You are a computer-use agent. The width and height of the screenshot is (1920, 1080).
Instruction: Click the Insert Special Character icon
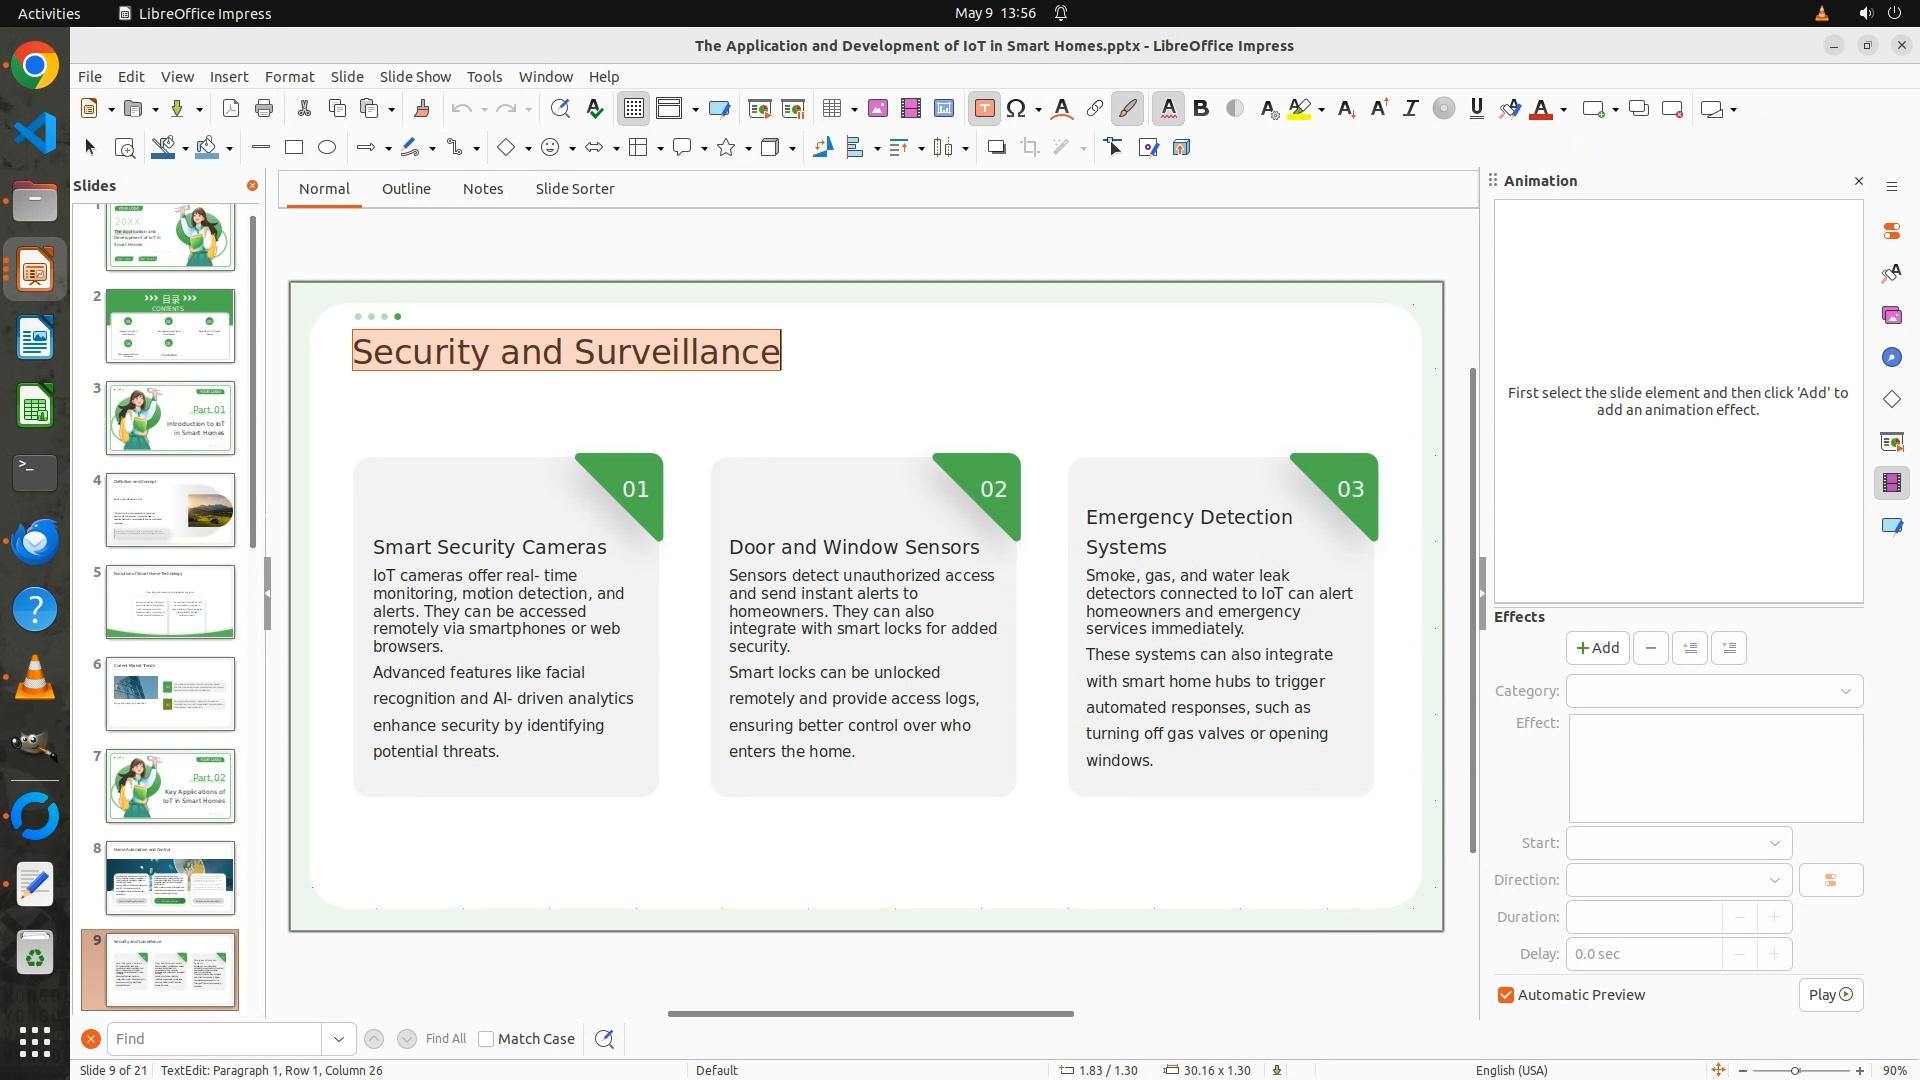[1016, 109]
